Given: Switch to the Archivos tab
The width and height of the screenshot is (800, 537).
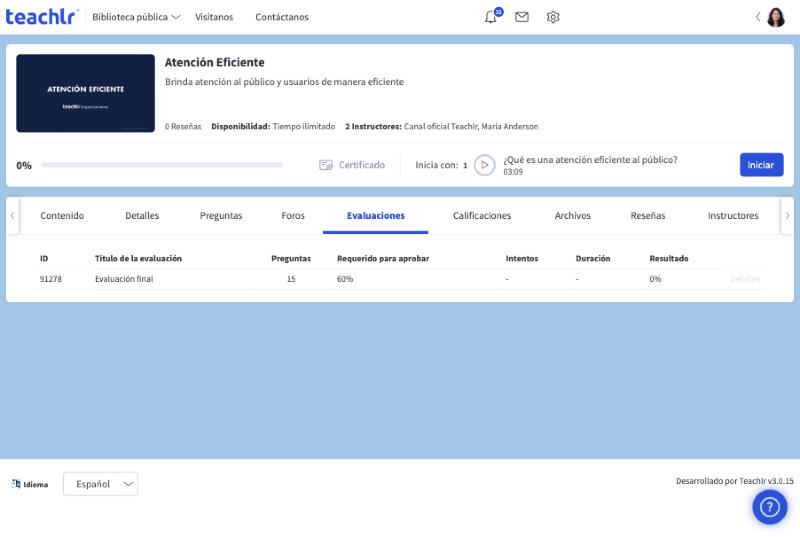Looking at the screenshot, I should [572, 216].
